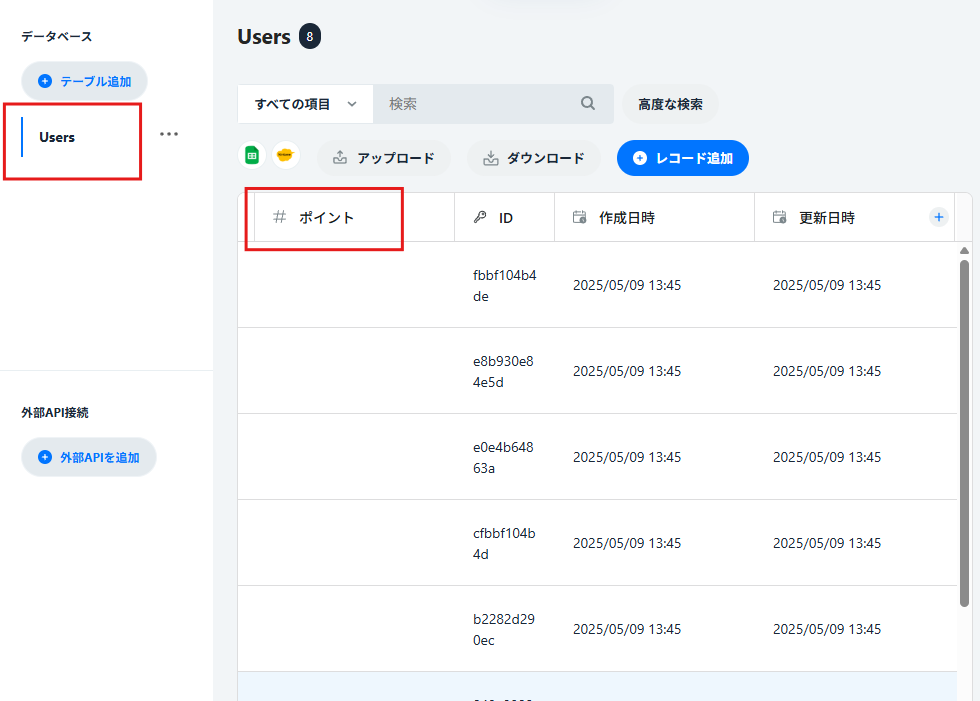
Task: Select the record ID b2282d290ec
Action: [x=504, y=630]
